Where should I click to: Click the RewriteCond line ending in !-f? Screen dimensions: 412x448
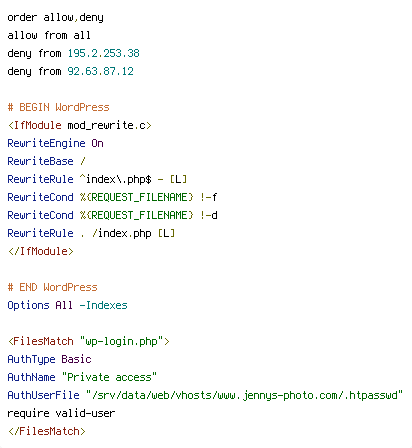tap(112, 197)
